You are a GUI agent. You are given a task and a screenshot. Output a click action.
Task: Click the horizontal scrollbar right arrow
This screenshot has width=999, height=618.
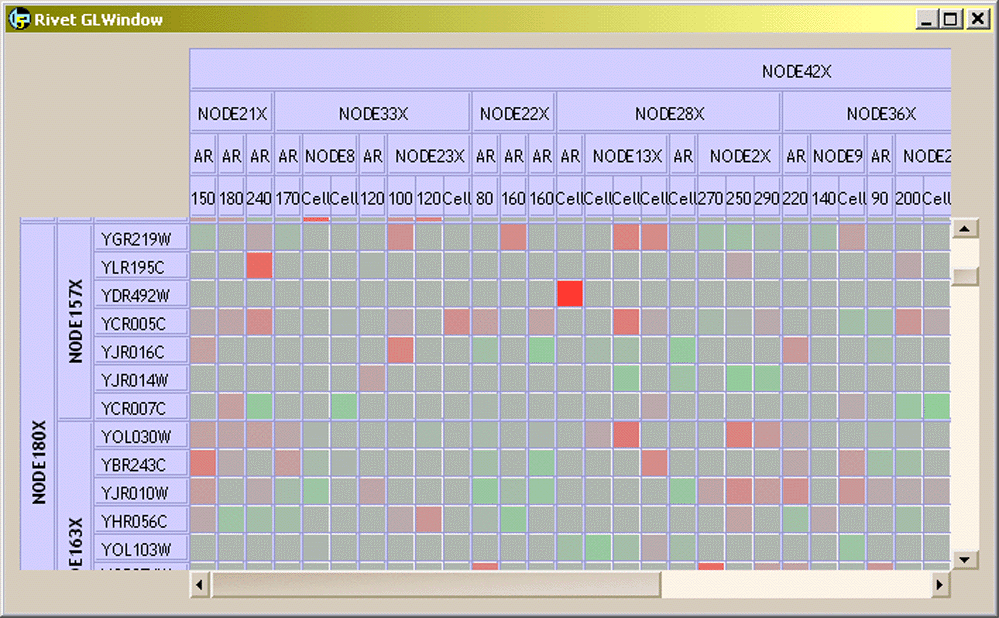[x=940, y=583]
